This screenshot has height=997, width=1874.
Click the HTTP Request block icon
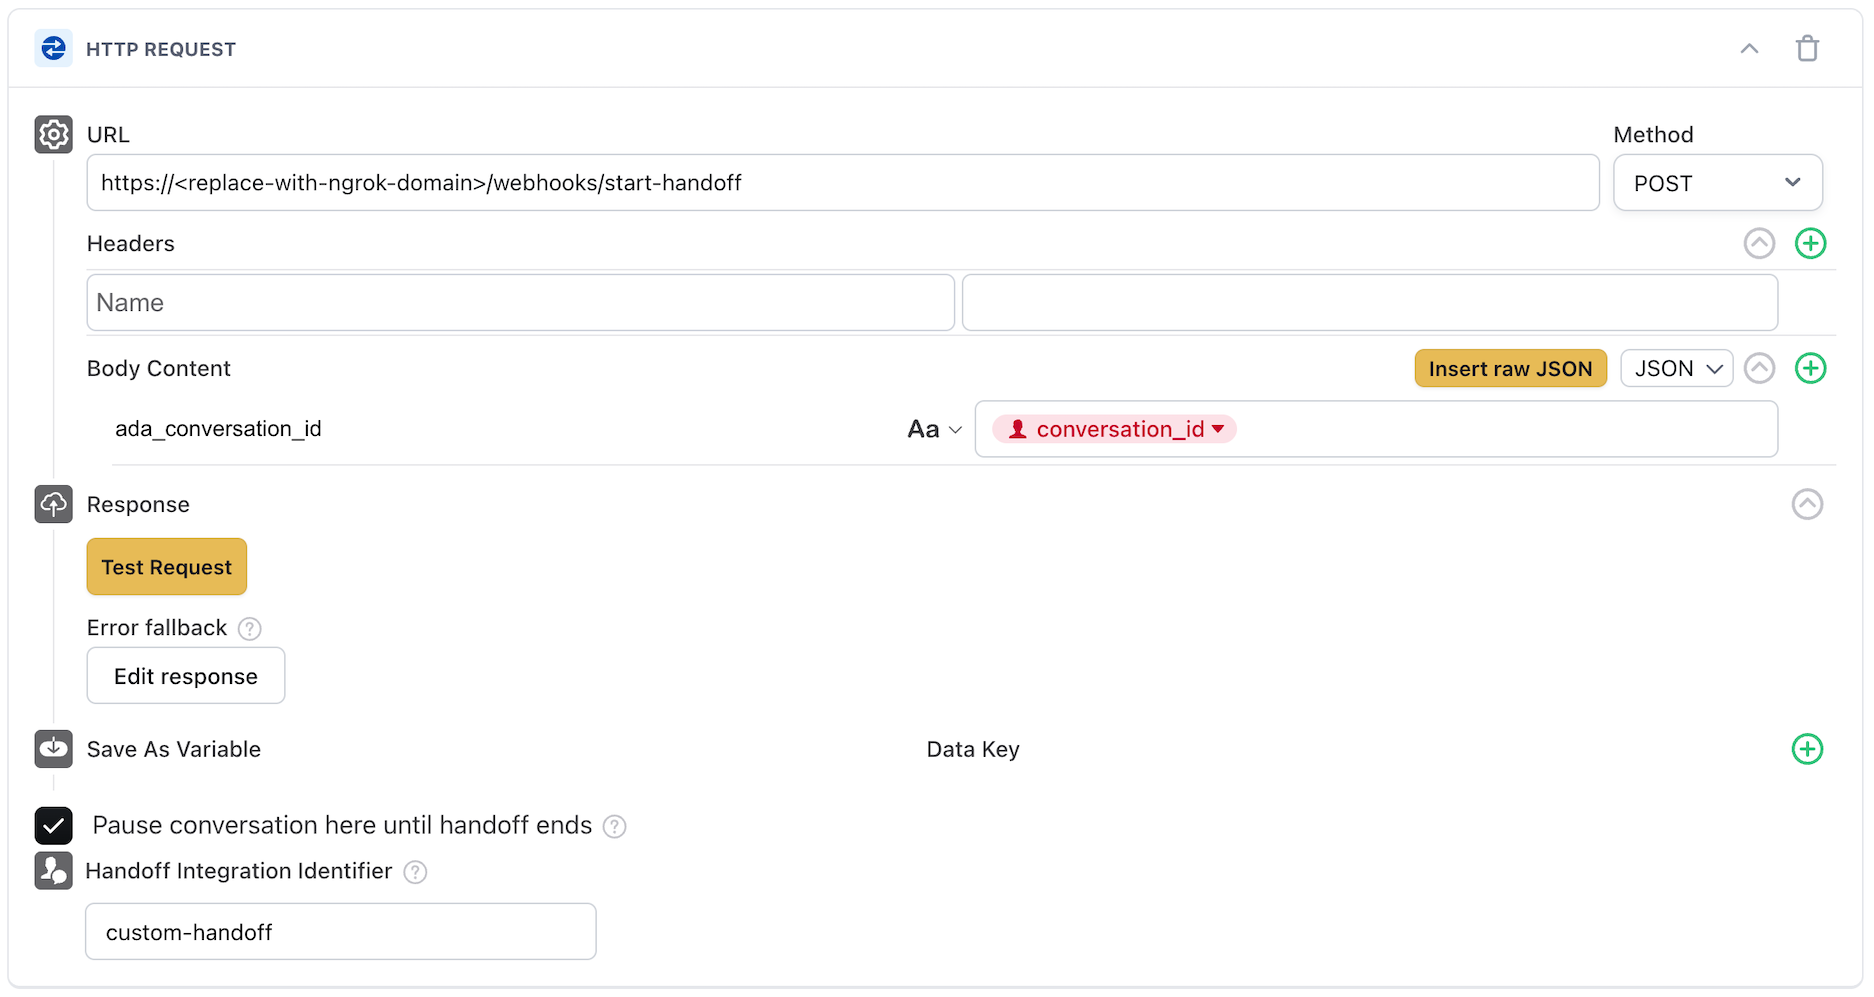click(53, 48)
